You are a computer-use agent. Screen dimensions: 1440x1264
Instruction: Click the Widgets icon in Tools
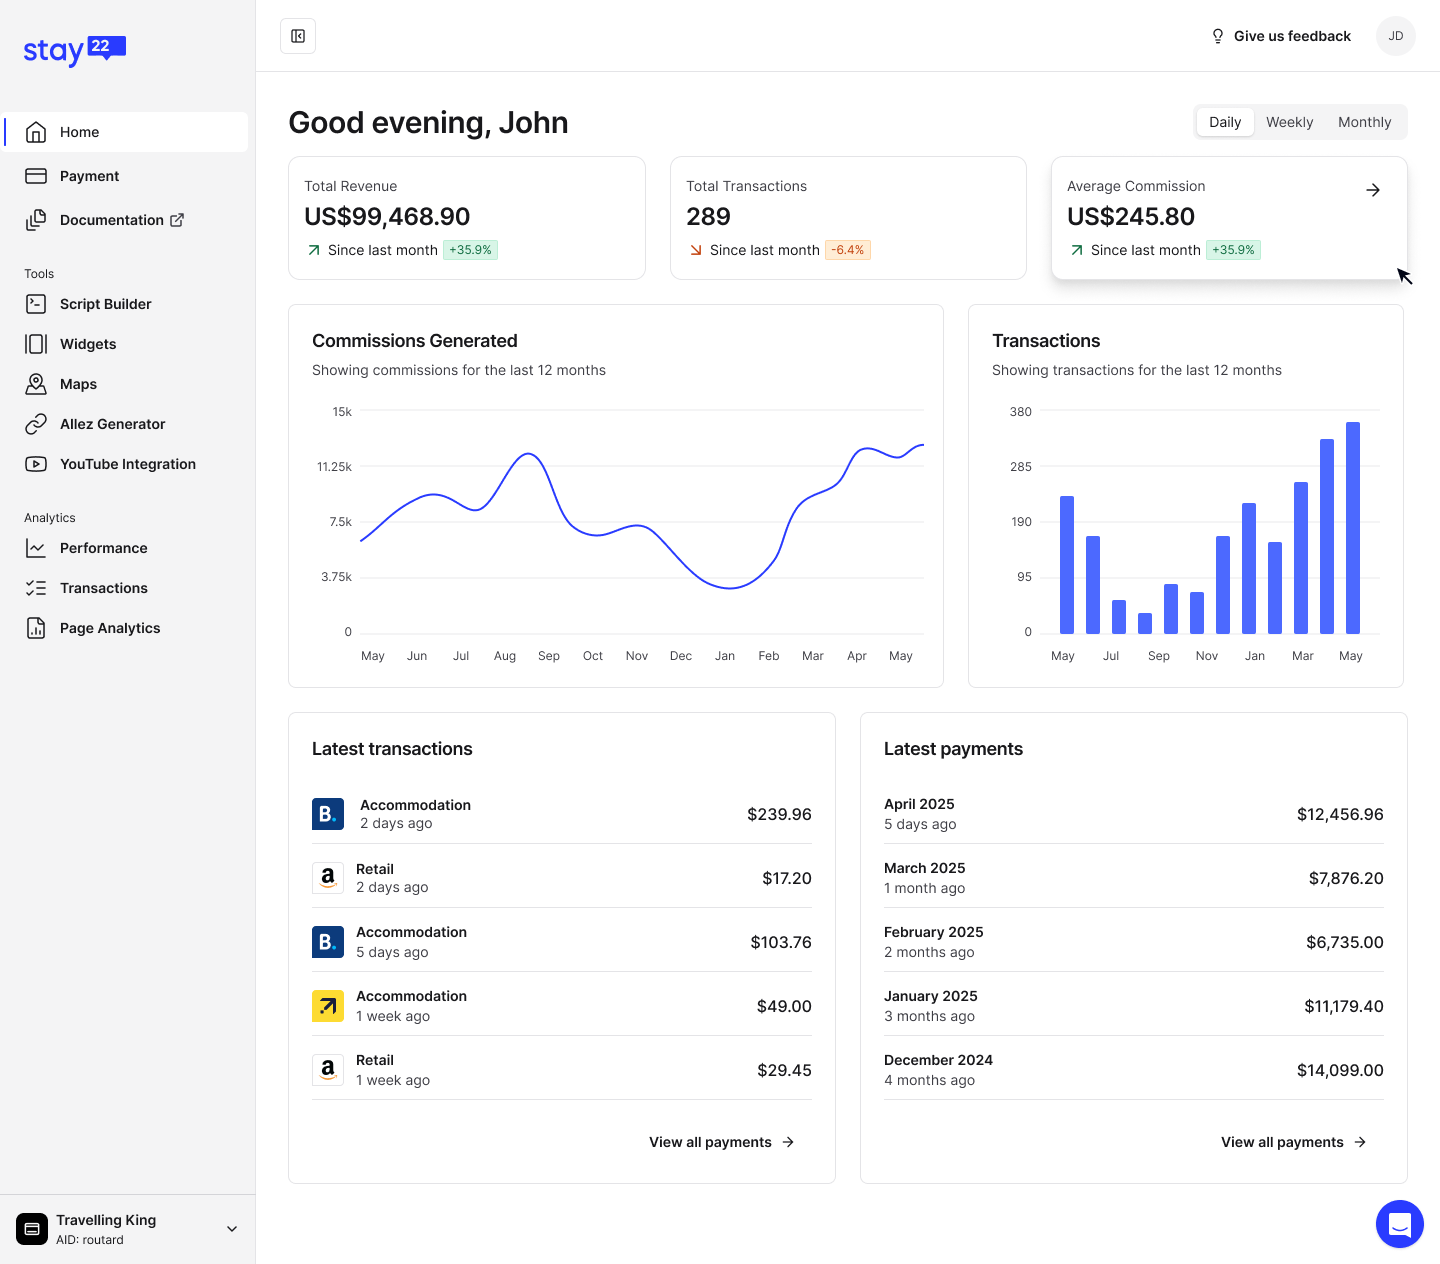coord(36,344)
